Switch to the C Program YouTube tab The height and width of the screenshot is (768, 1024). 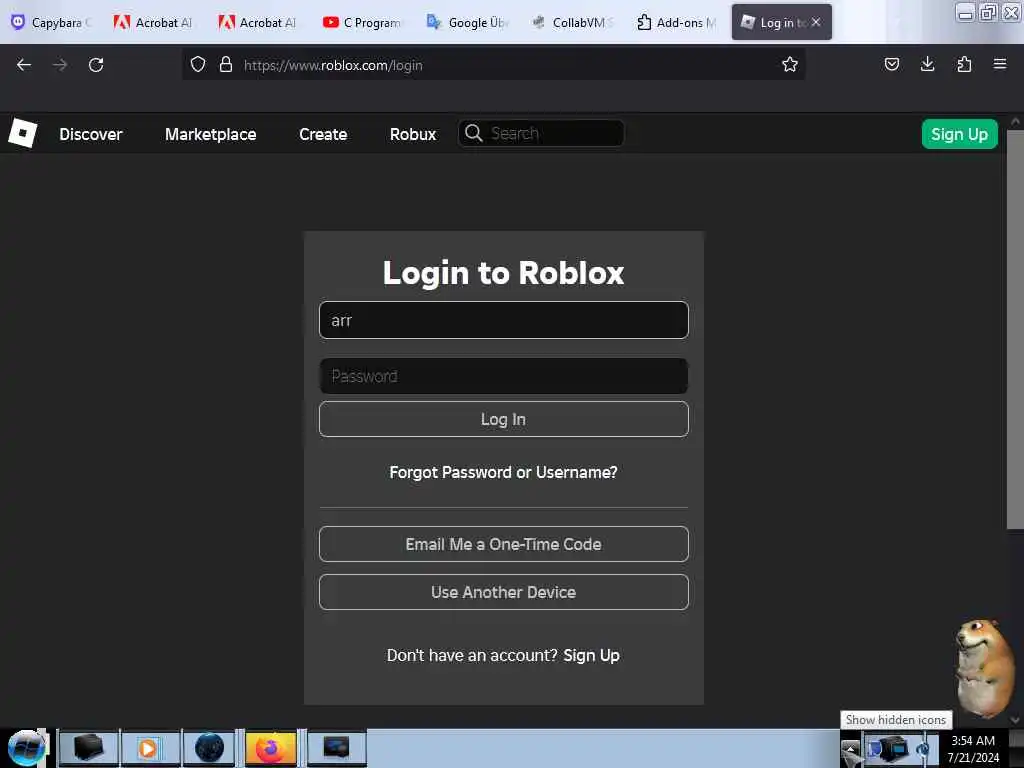click(x=362, y=22)
